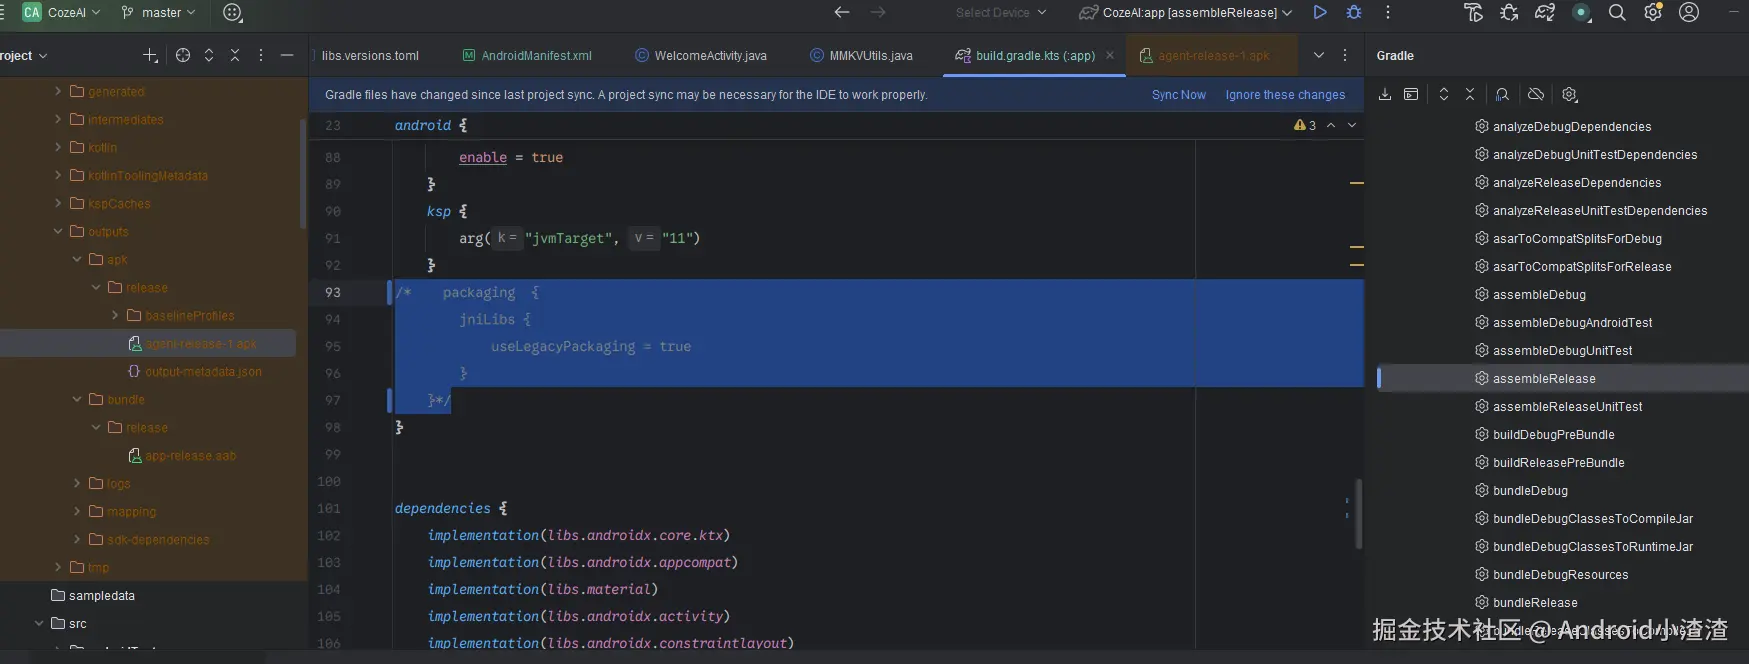The image size is (1749, 664).
Task: Expand the baselineProfiles folder
Action: (x=115, y=315)
